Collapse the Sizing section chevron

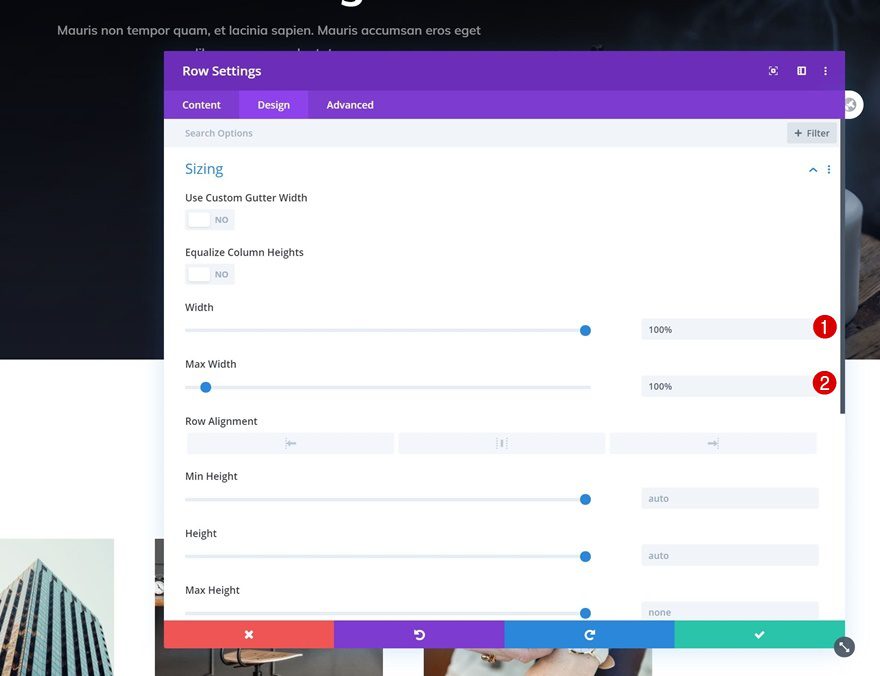(812, 168)
